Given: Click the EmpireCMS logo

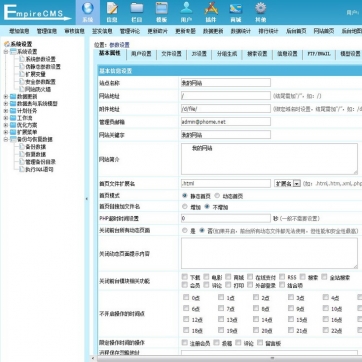Looking at the screenshot, I should pyautogui.click(x=37, y=13).
